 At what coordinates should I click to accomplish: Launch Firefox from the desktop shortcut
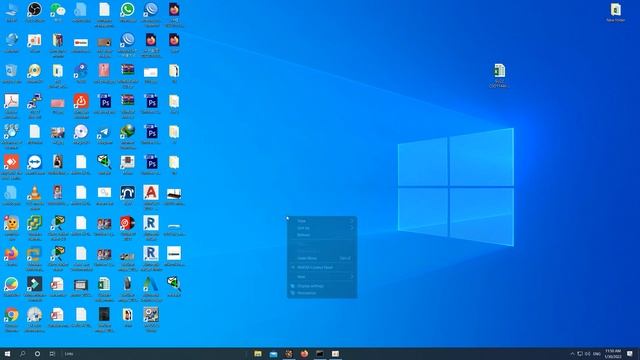(11, 254)
